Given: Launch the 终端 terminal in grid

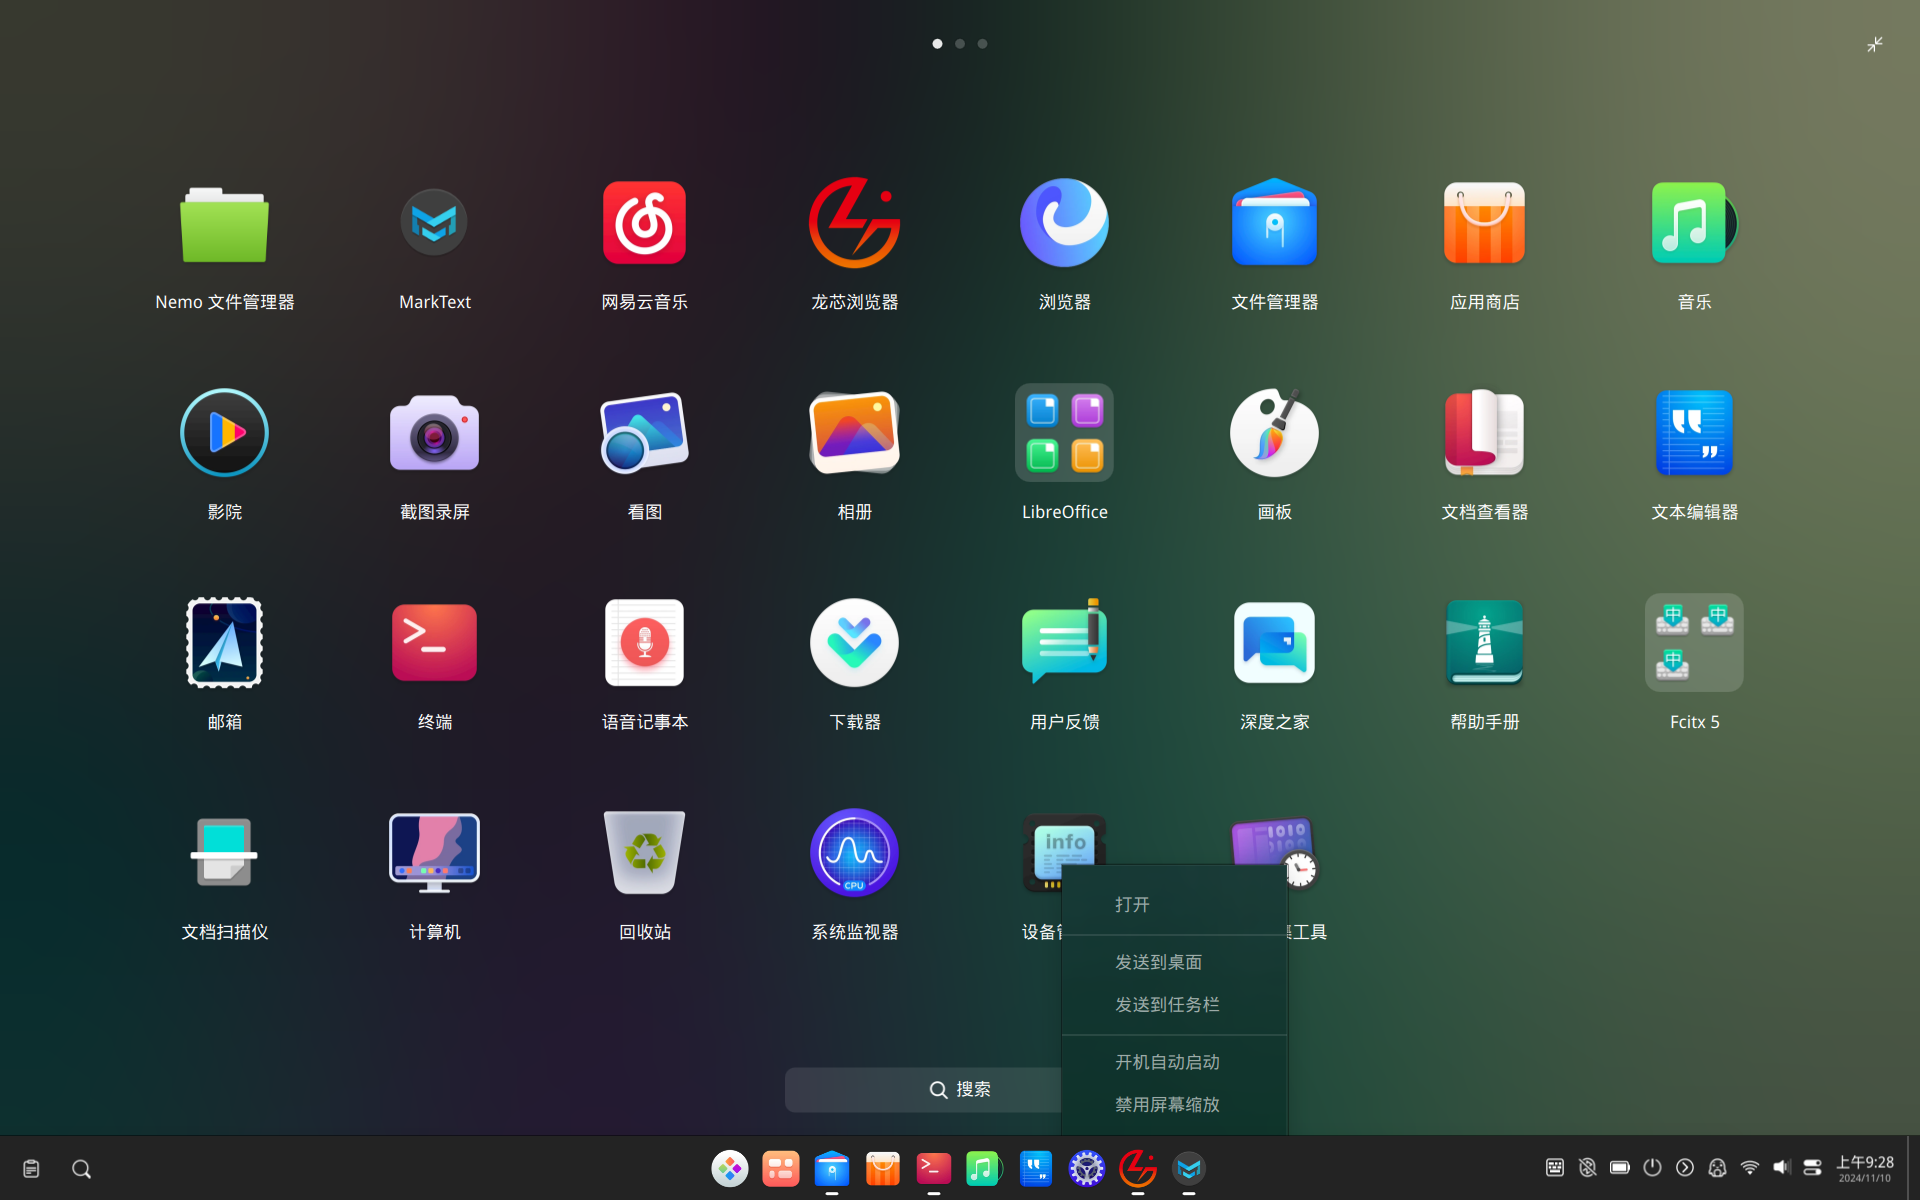Looking at the screenshot, I should (434, 644).
